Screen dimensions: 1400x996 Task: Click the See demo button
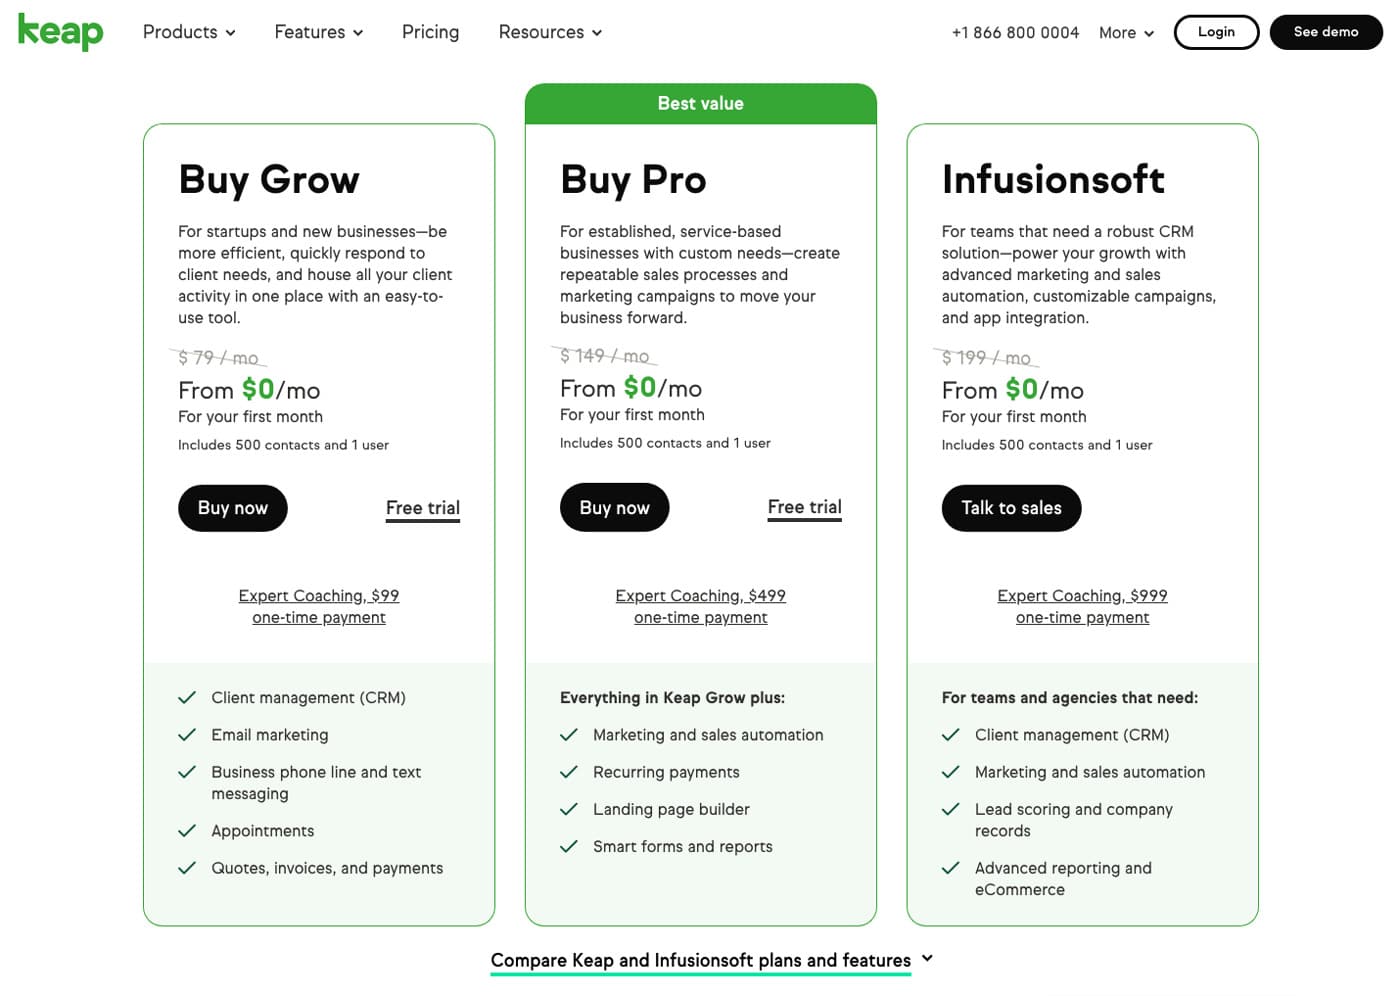coord(1326,32)
